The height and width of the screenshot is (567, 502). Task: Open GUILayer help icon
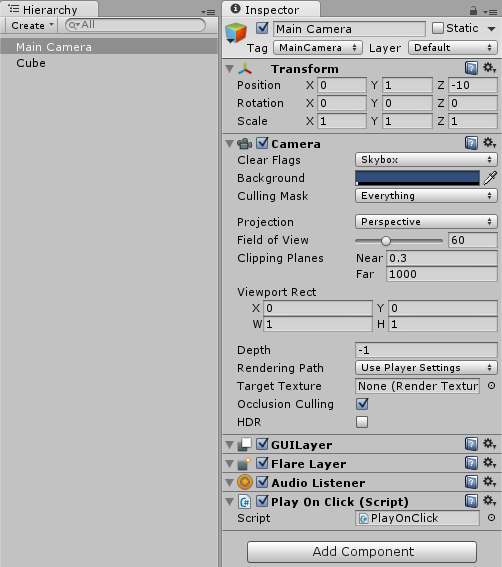(471, 444)
